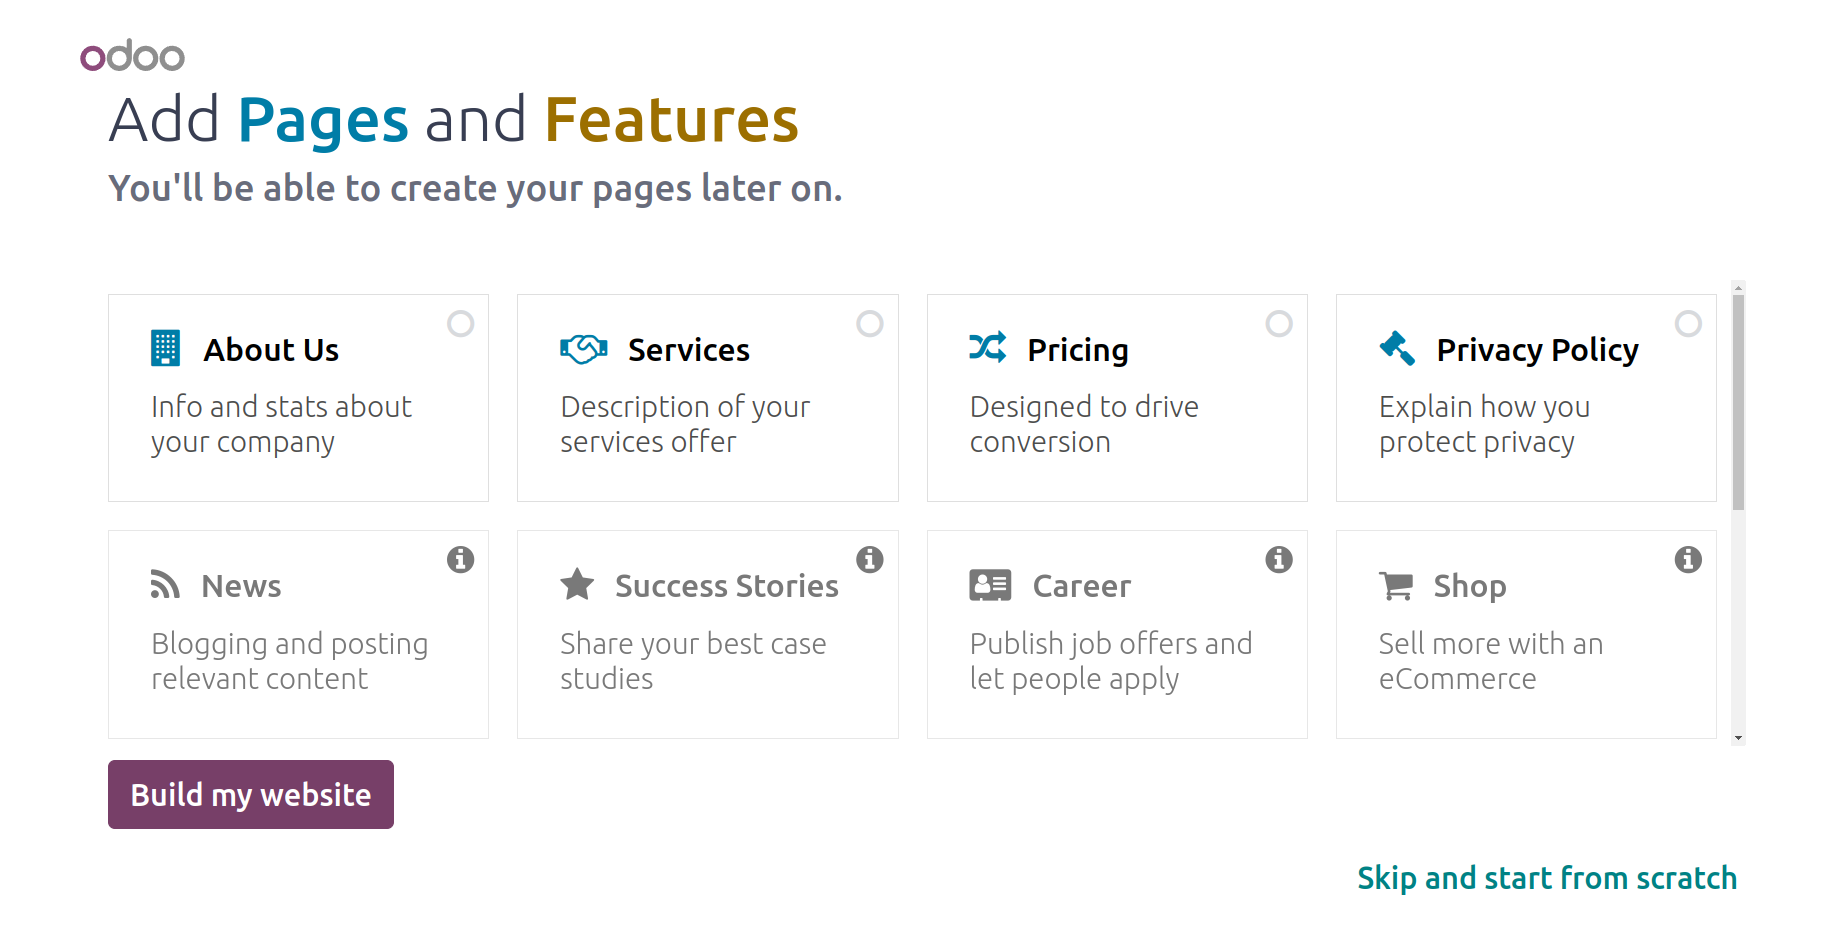Click the Services handshake icon
This screenshot has width=1844, height=940.
pyautogui.click(x=584, y=348)
